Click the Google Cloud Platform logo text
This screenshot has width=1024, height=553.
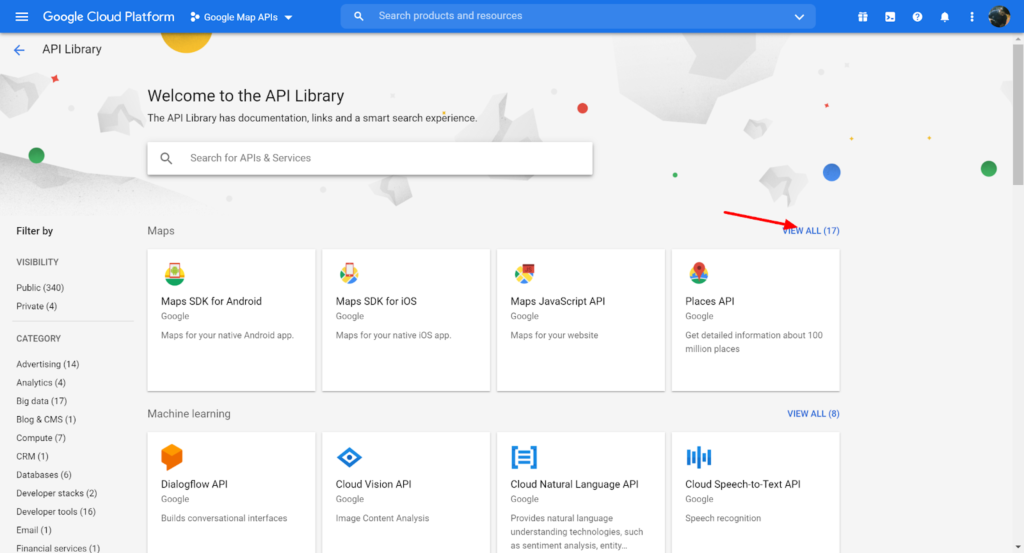[x=108, y=17]
